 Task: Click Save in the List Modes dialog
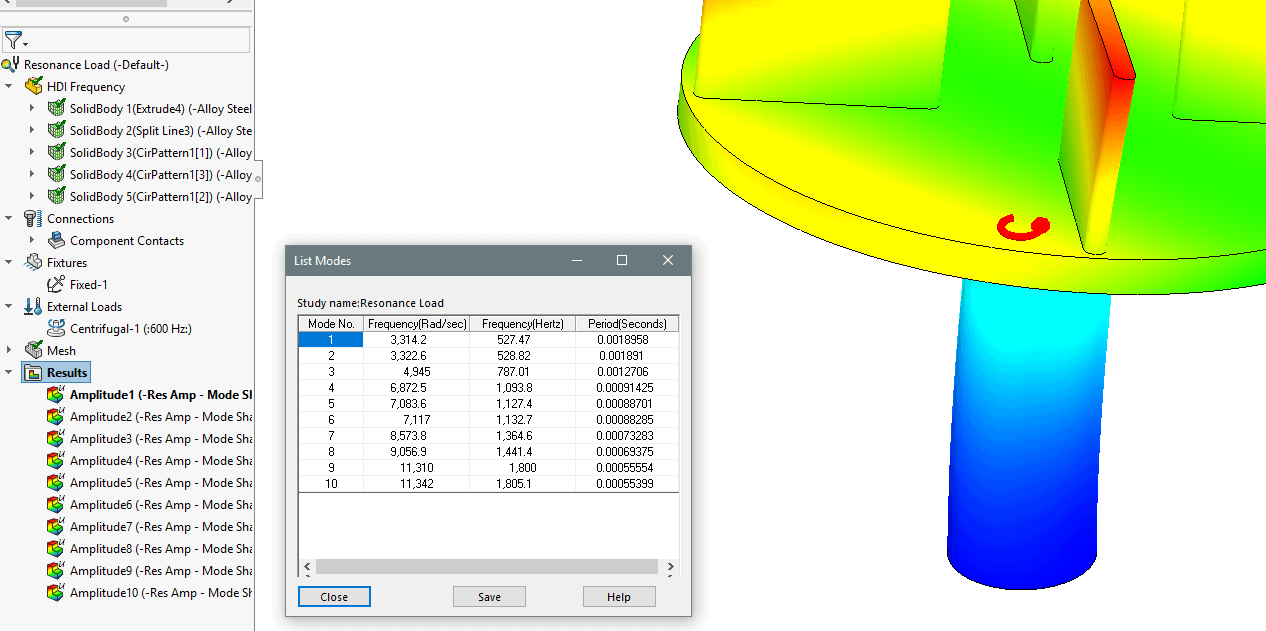(489, 597)
